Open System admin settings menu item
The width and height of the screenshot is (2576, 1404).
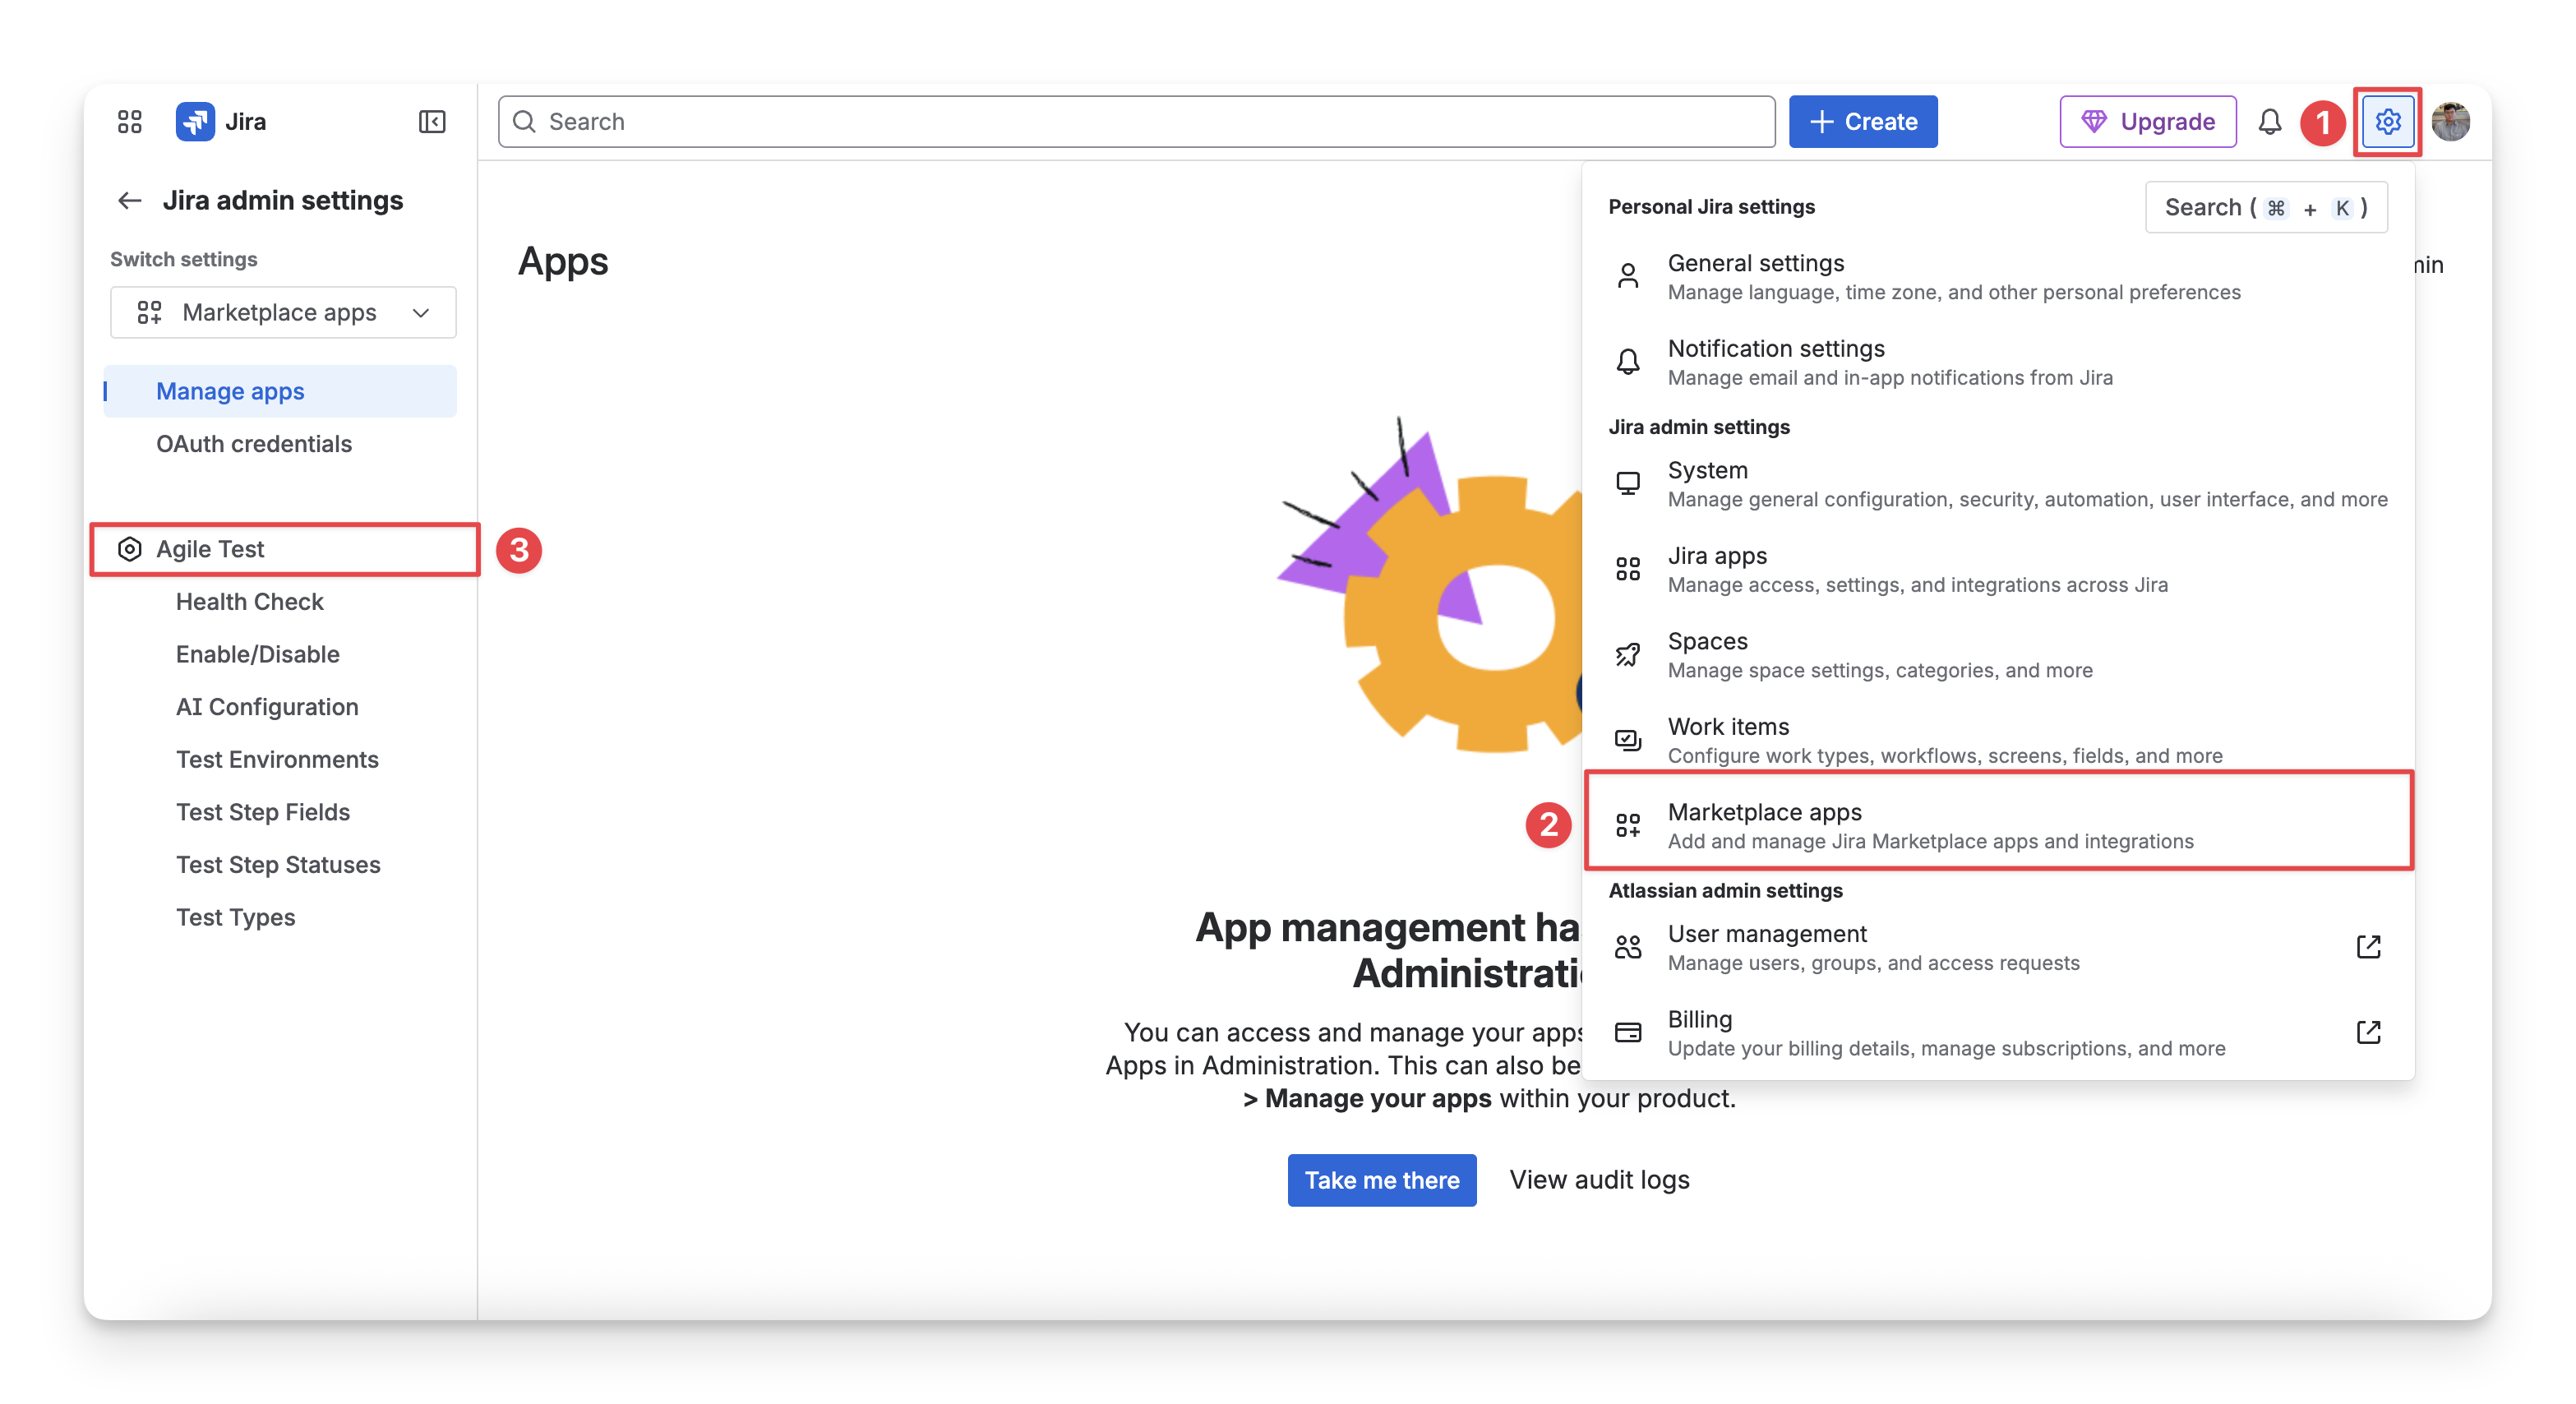point(1707,471)
